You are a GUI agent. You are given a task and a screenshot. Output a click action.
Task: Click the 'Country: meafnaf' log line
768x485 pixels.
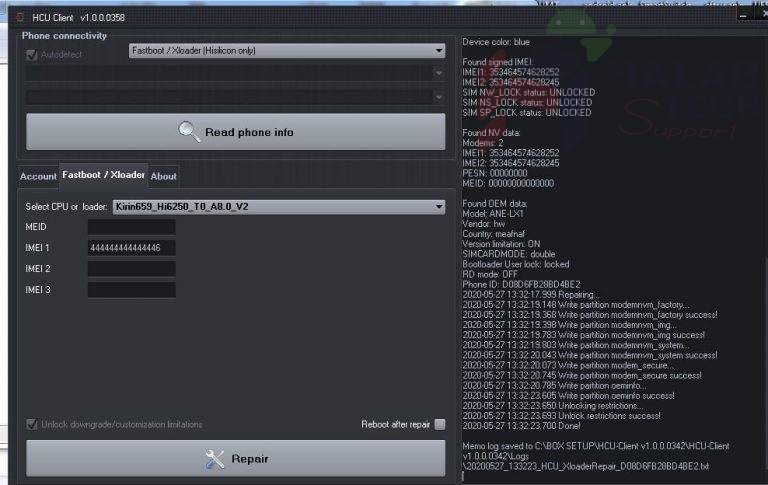(x=493, y=234)
